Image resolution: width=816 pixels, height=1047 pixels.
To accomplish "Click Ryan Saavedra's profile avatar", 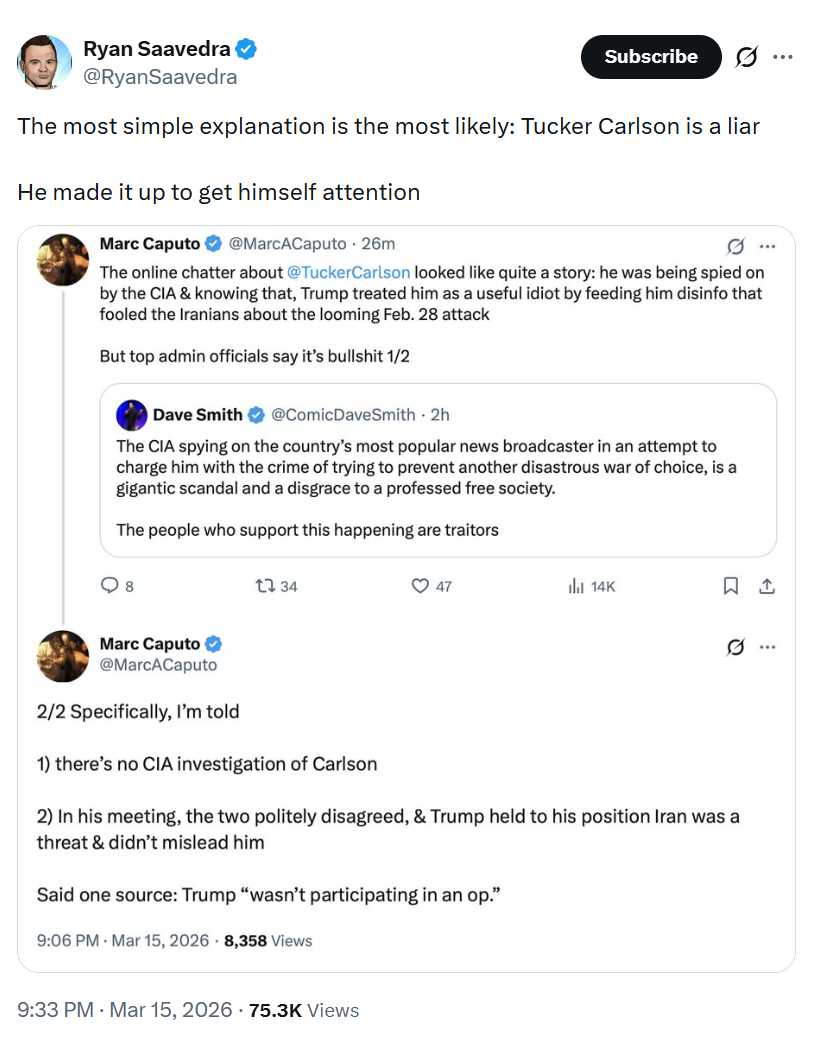I will pos(45,61).
